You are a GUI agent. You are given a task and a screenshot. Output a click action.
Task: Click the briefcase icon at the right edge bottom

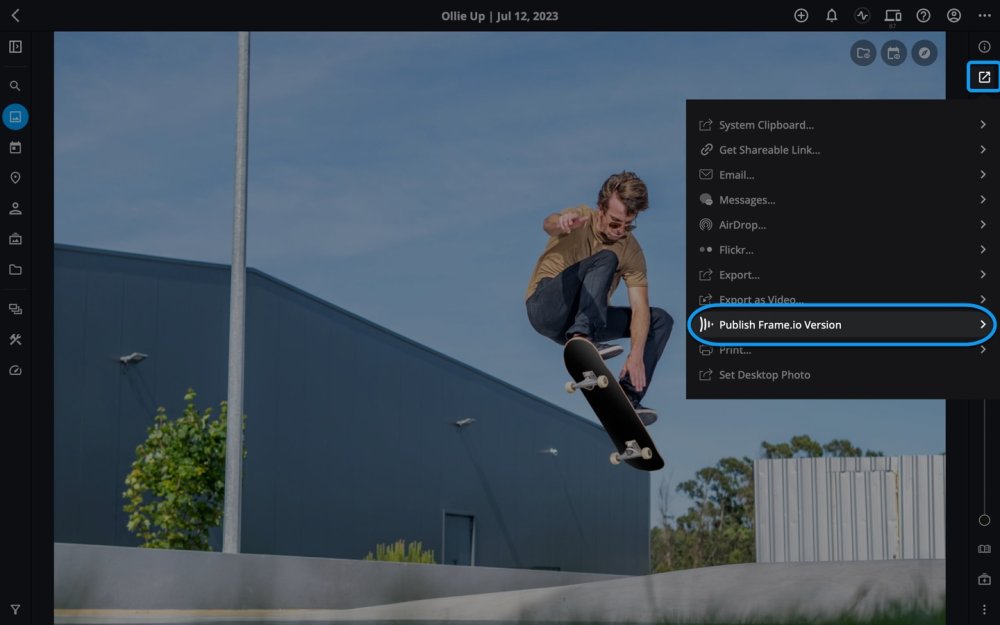coord(984,580)
